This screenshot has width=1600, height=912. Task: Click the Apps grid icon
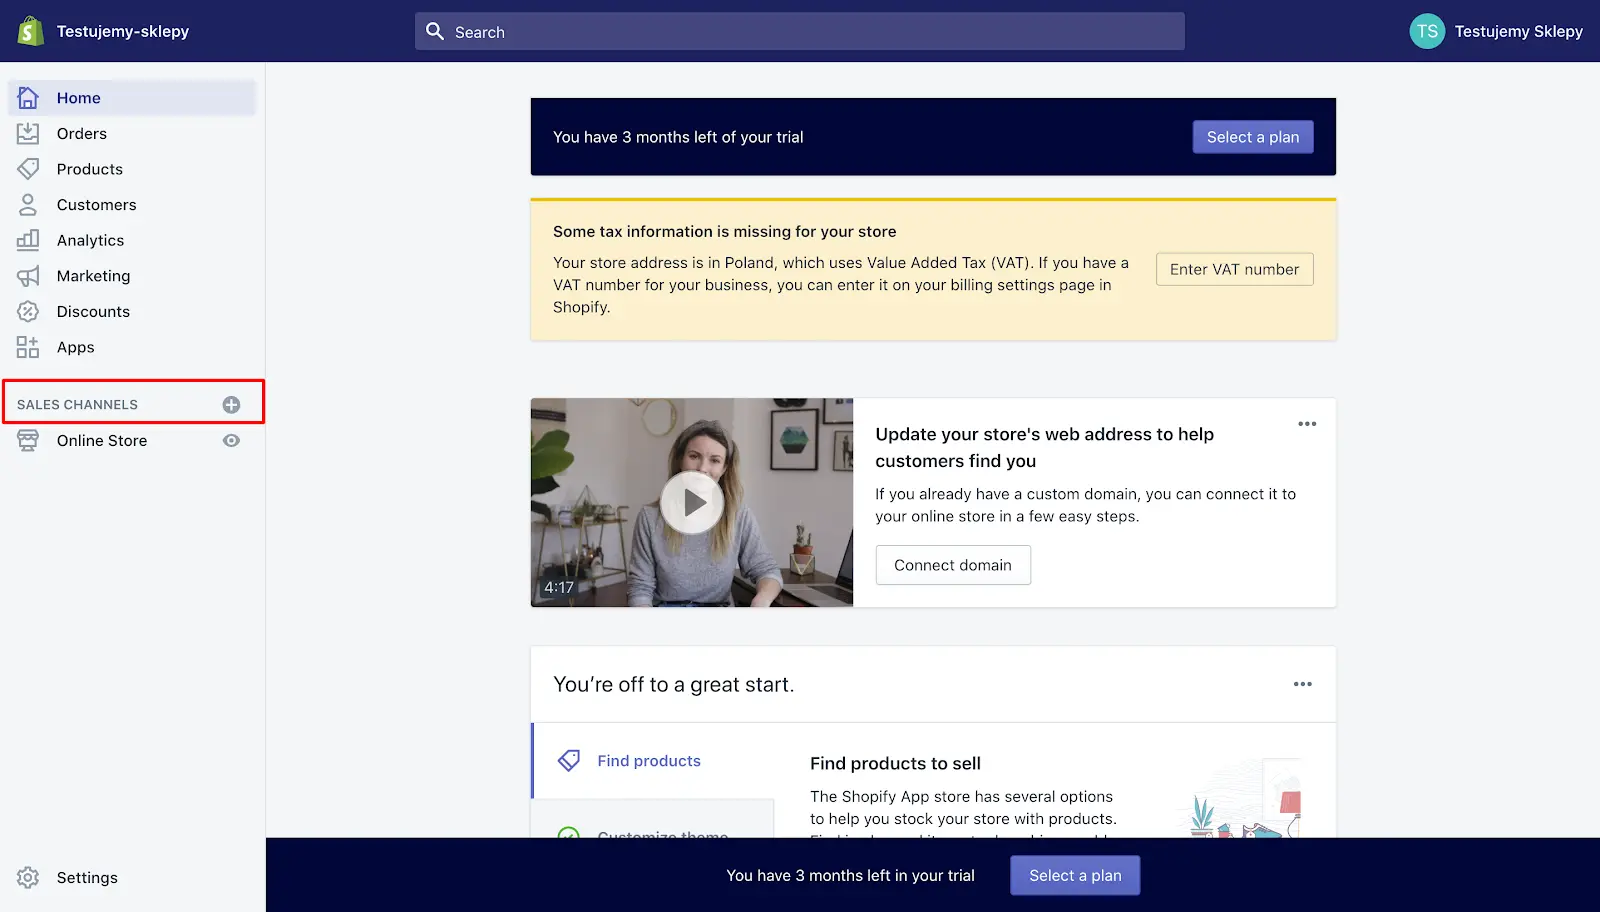[x=28, y=347]
